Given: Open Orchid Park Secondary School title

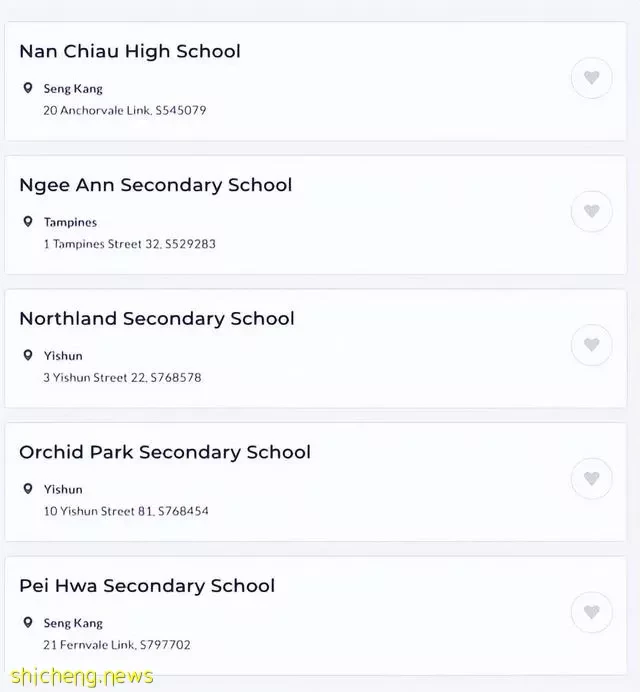Looking at the screenshot, I should click(165, 452).
